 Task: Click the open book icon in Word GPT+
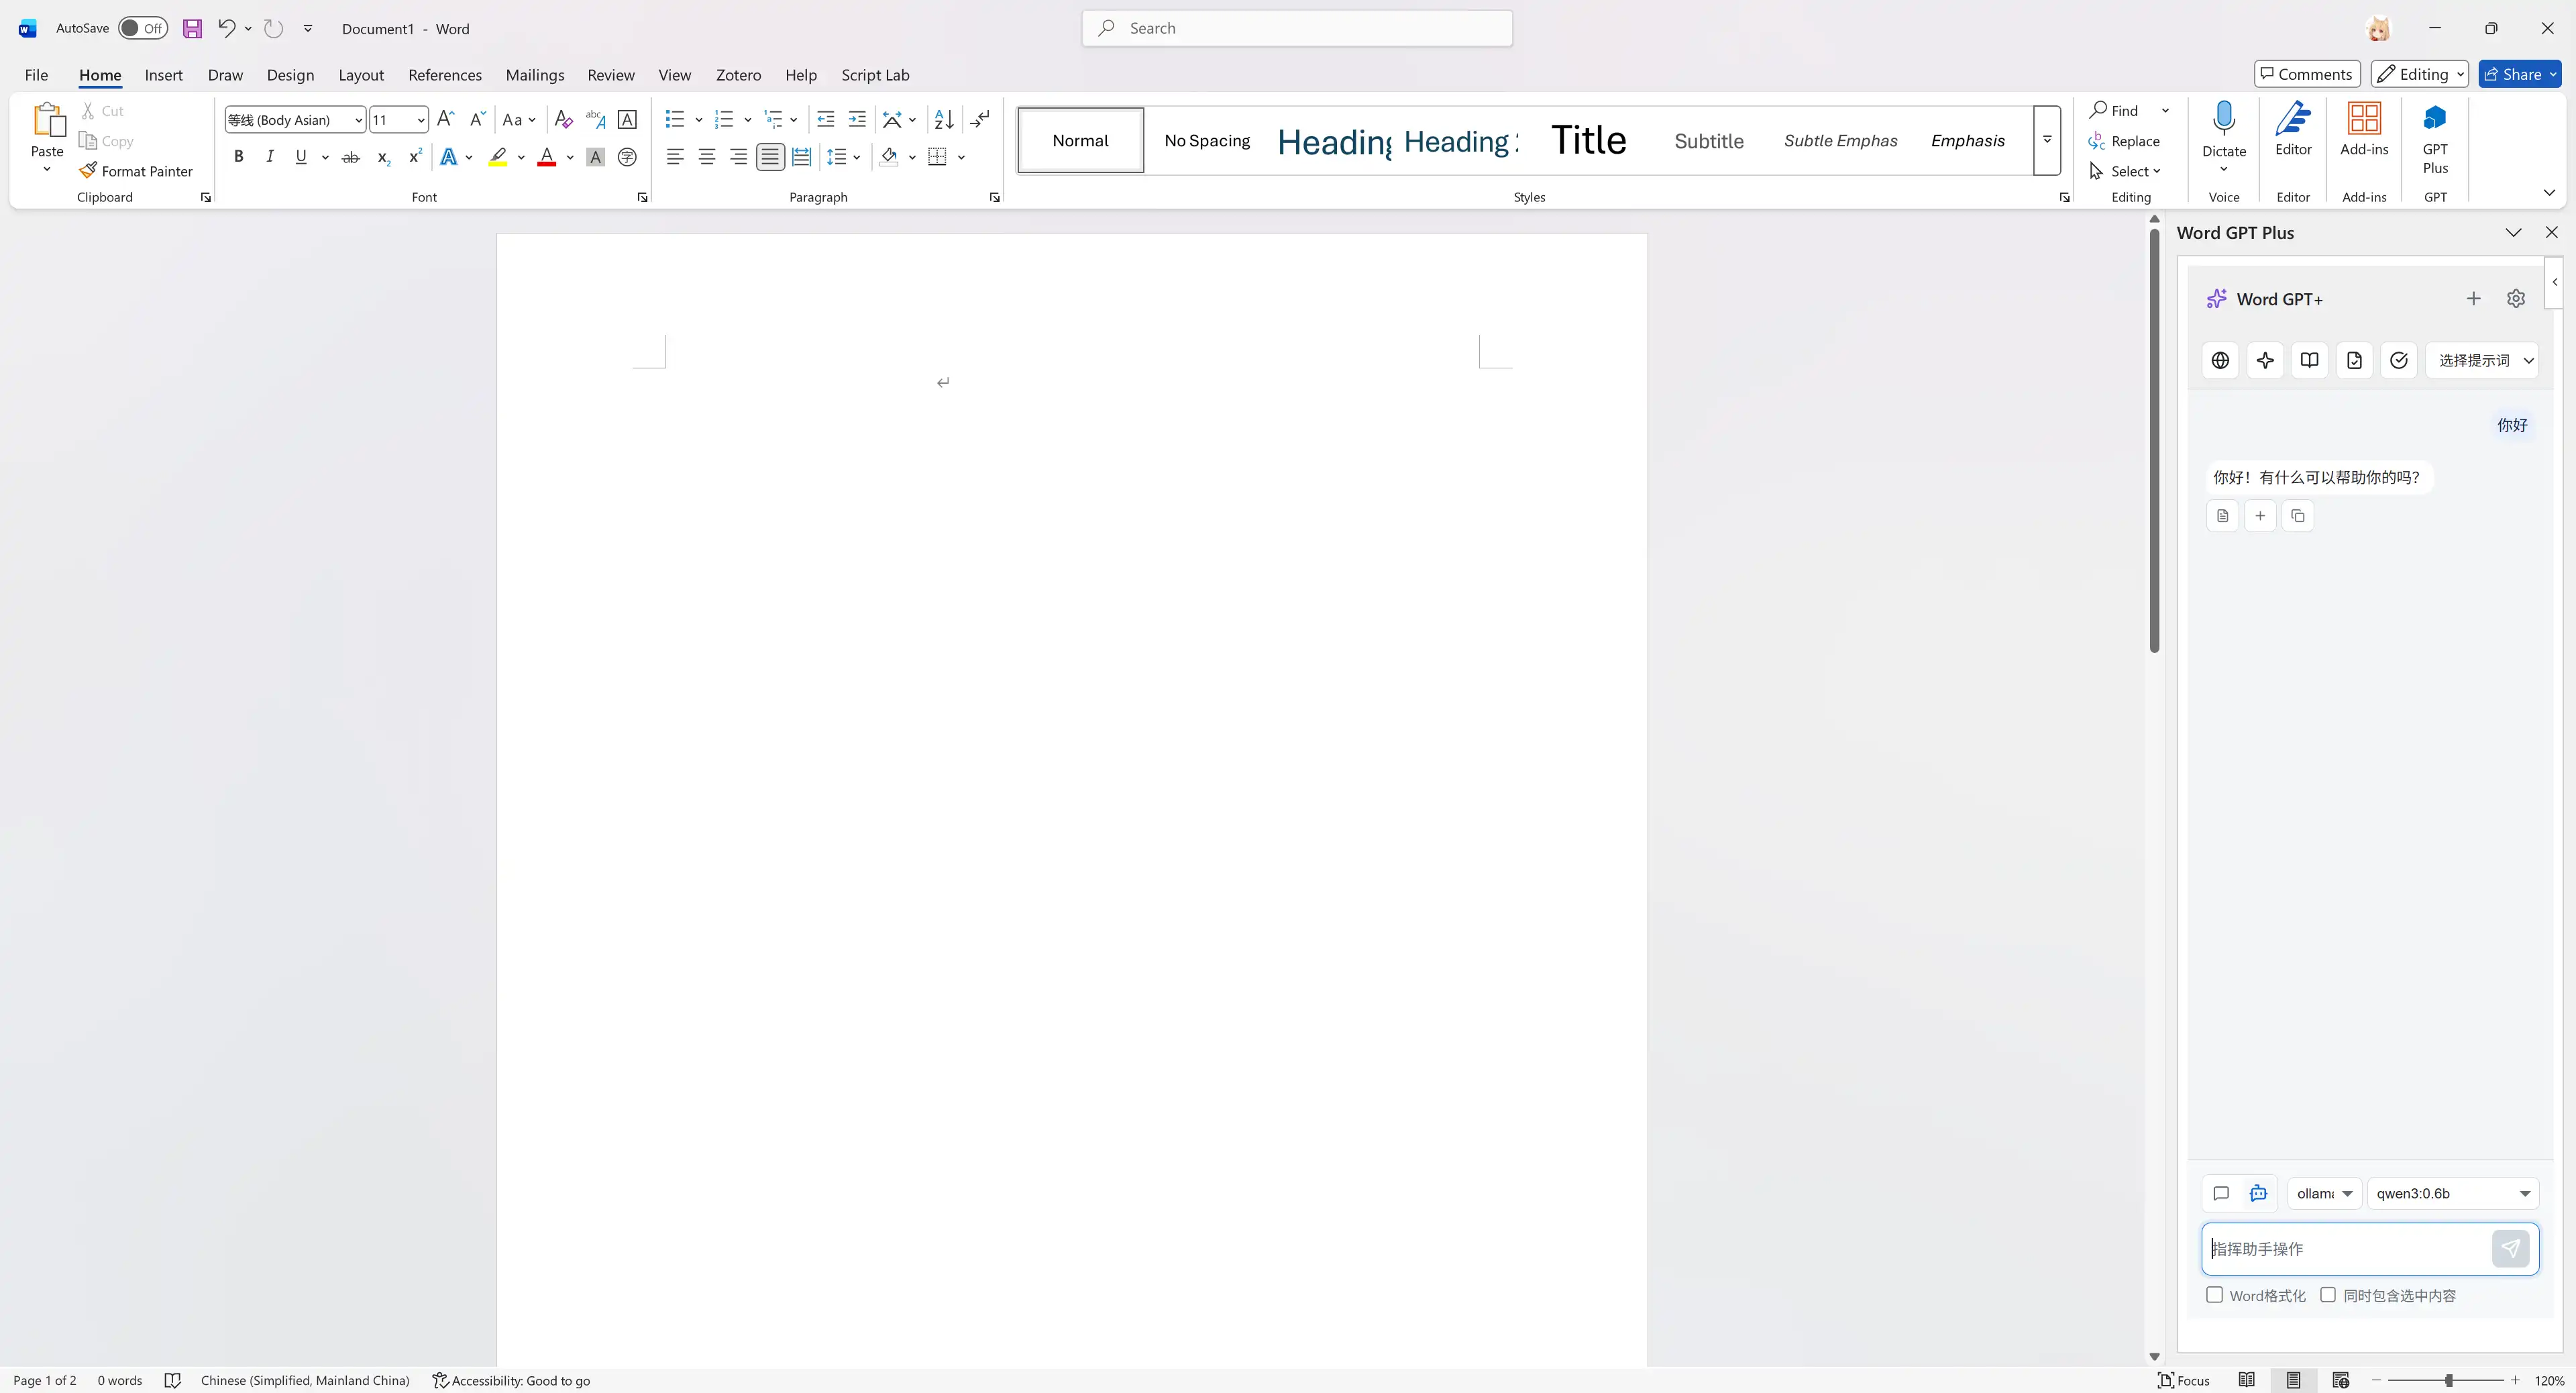point(2309,360)
